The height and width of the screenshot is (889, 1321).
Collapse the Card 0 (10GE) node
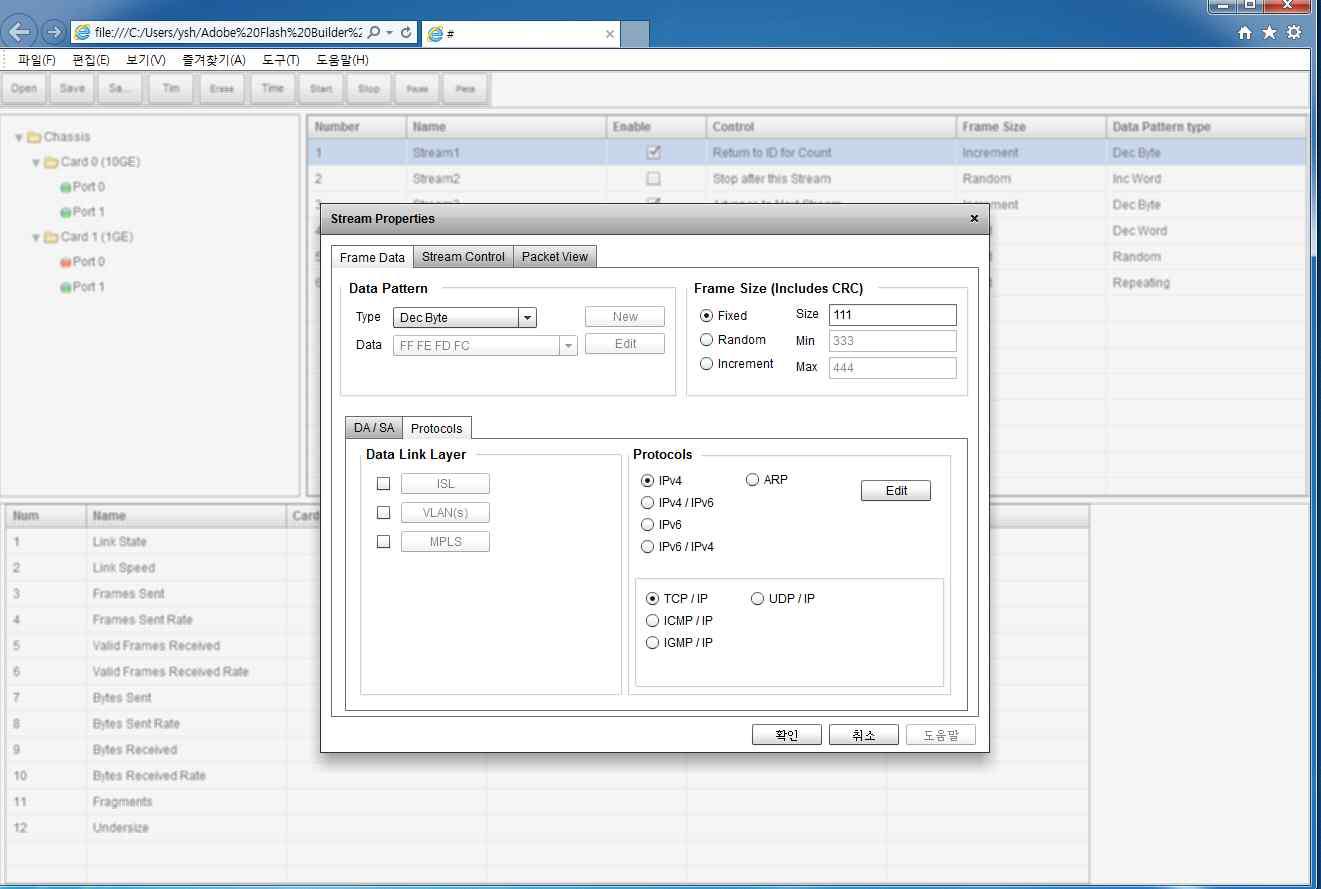(36, 162)
